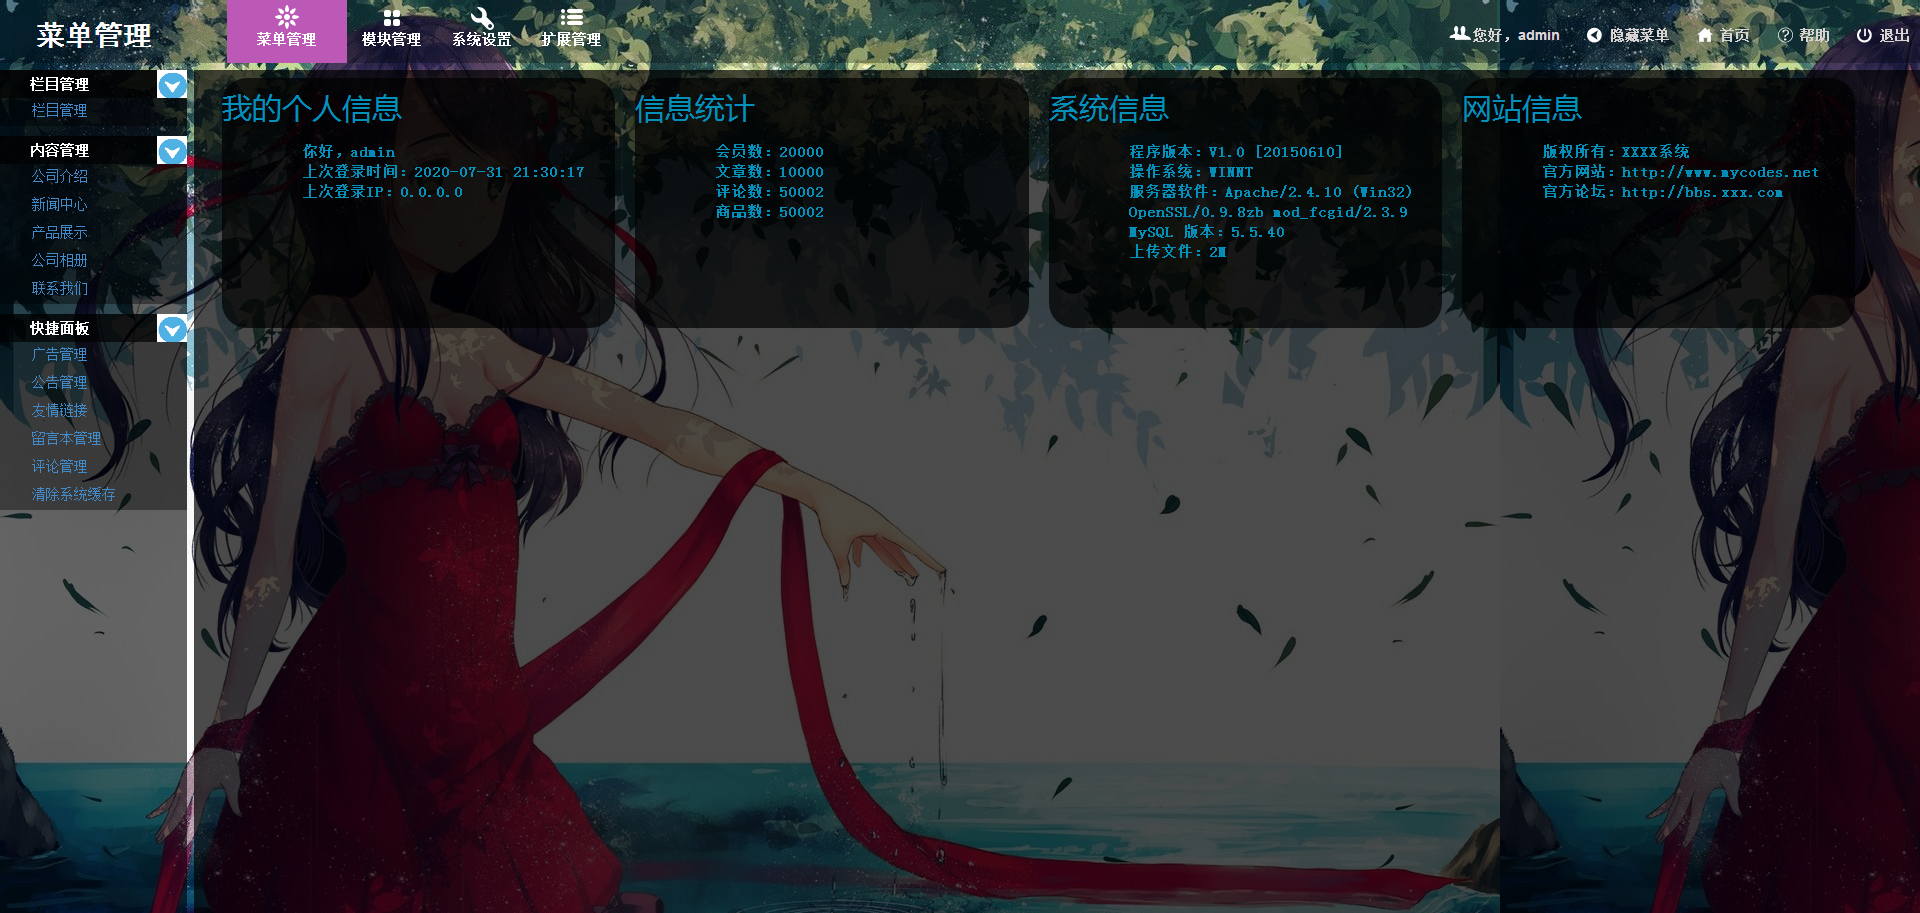Open 友情链接 in sidebar
This screenshot has width=1920, height=913.
59,410
